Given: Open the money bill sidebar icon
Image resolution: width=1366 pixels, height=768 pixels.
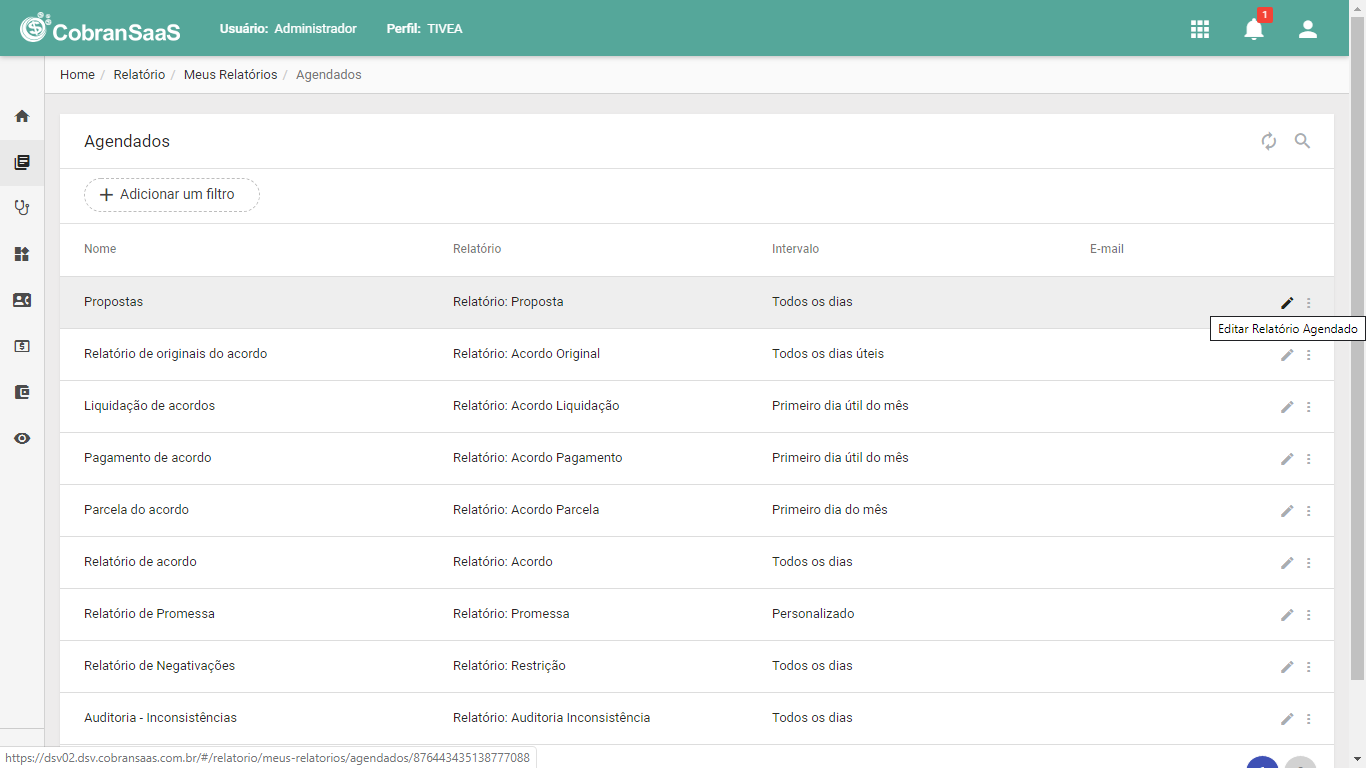Looking at the screenshot, I should (x=22, y=346).
